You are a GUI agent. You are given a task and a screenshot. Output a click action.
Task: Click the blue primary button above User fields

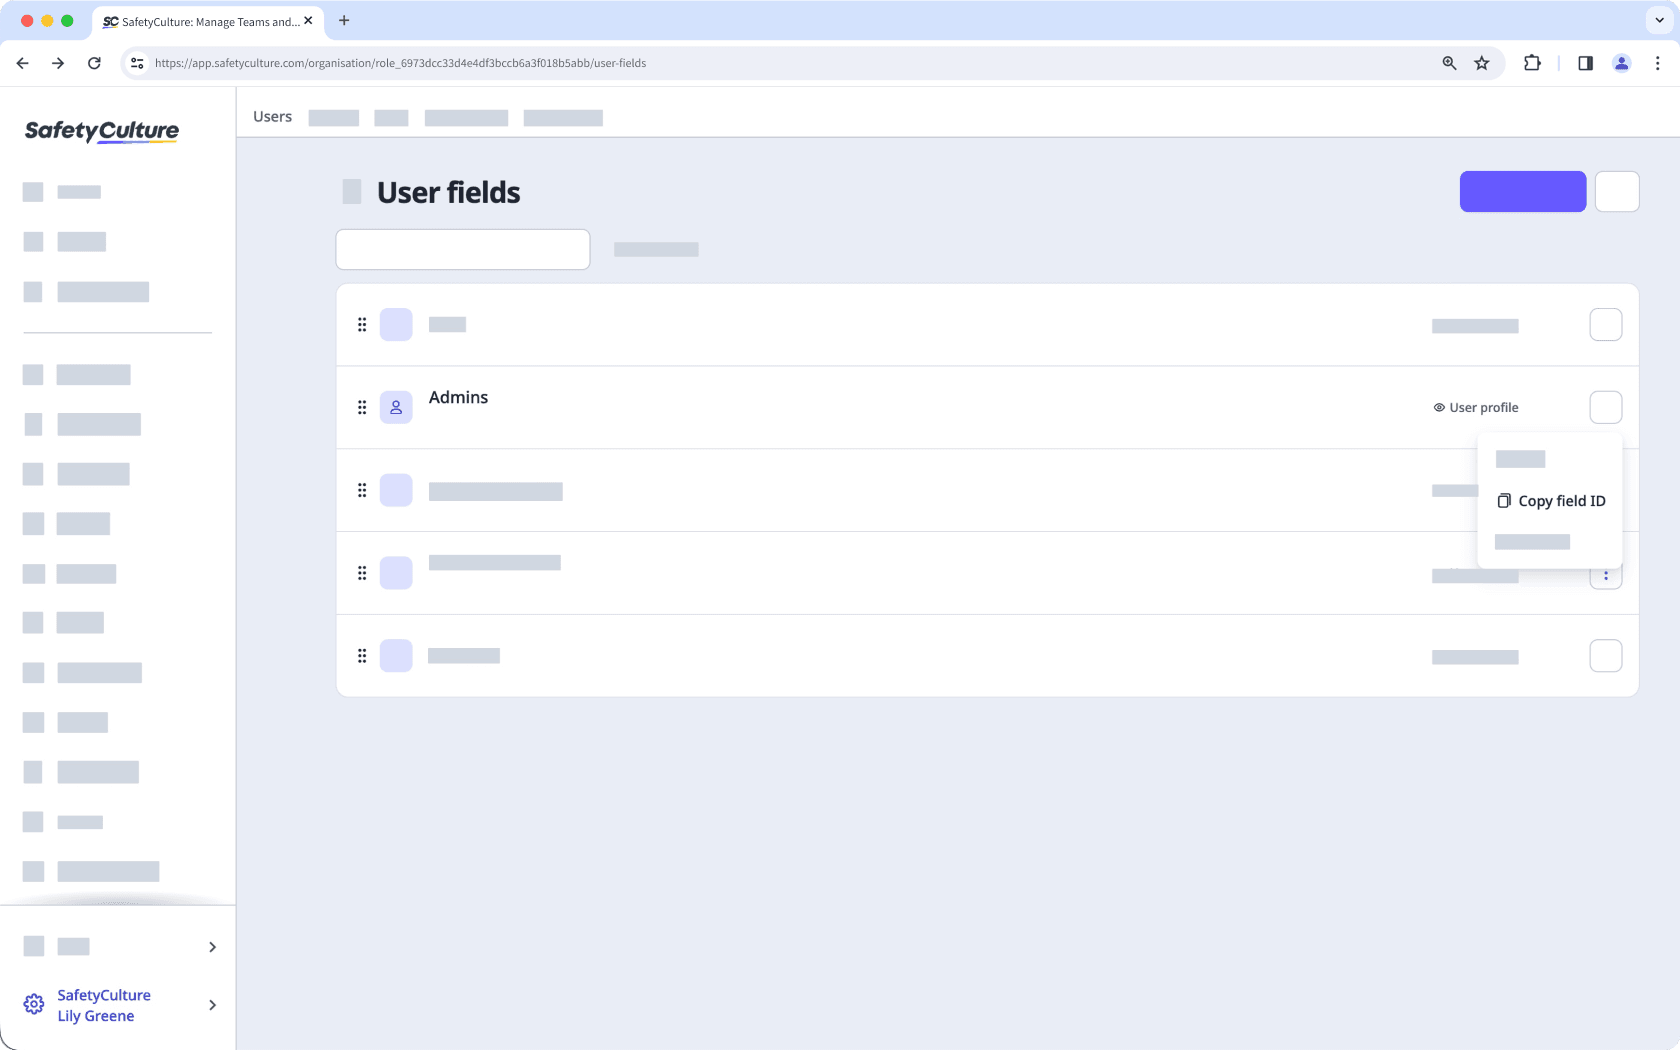1522,191
